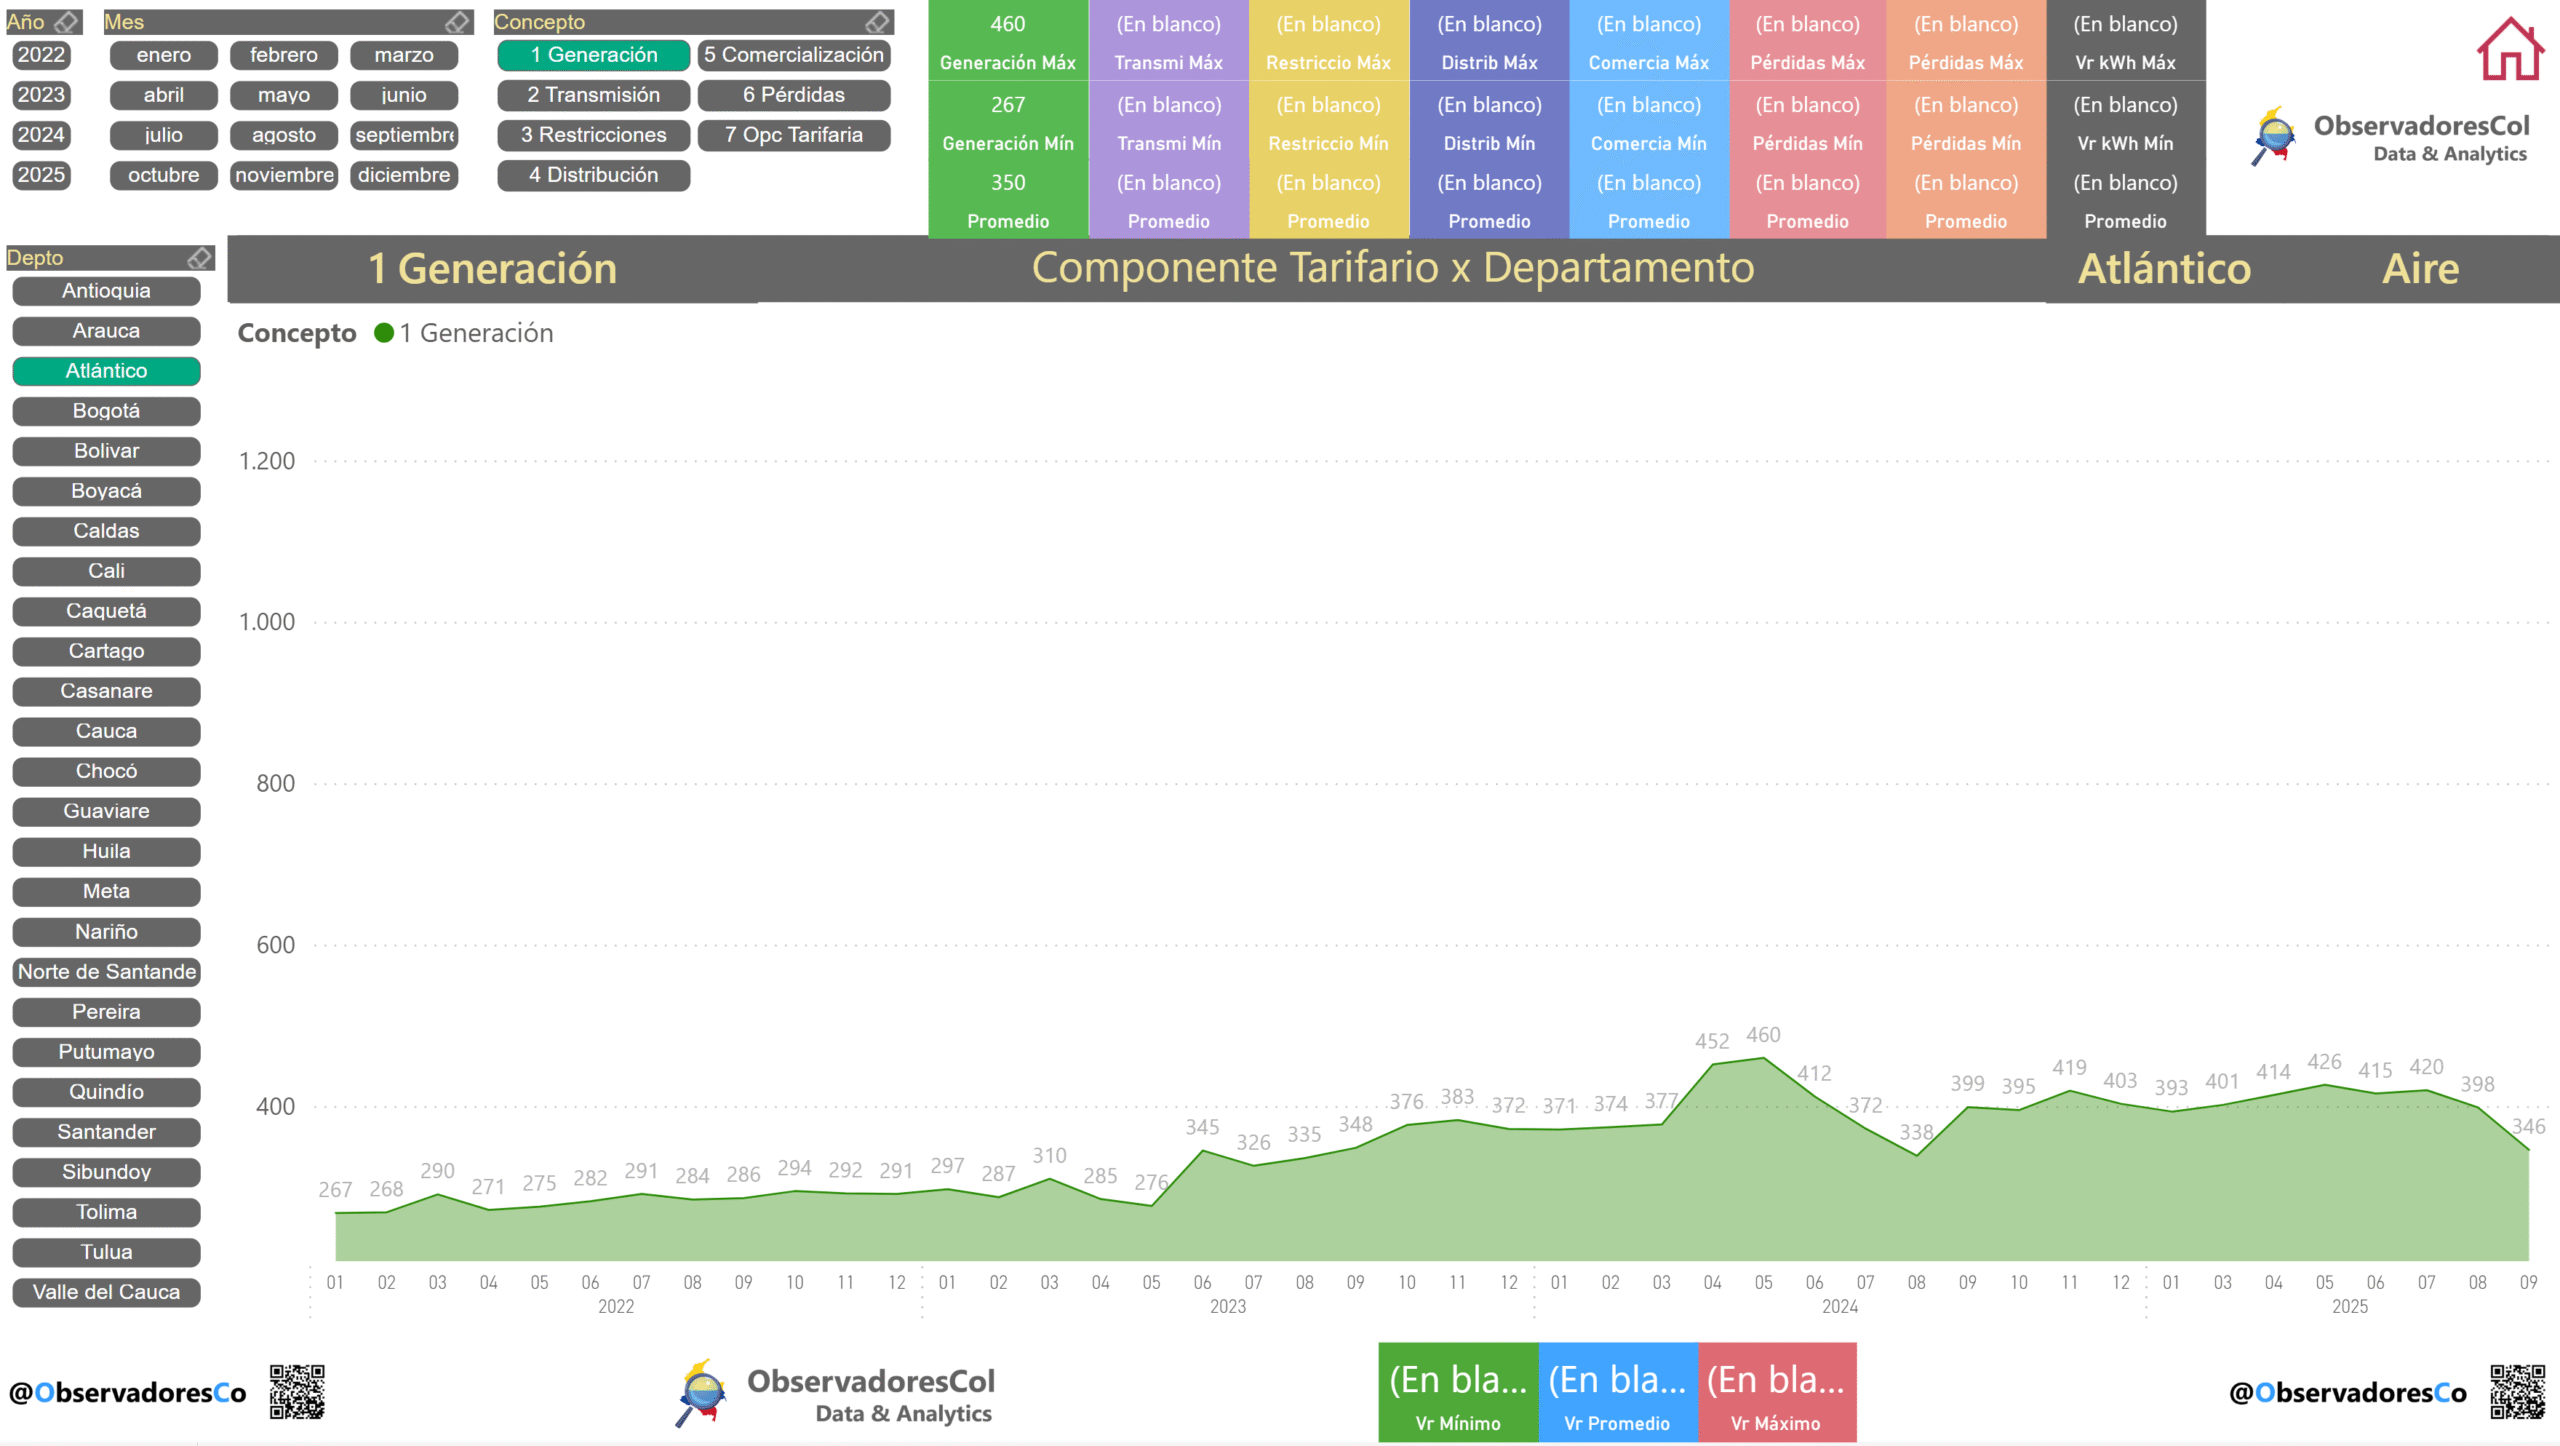2560x1446 pixels.
Task: Choose the 5 Comercialización concept
Action: [x=793, y=55]
